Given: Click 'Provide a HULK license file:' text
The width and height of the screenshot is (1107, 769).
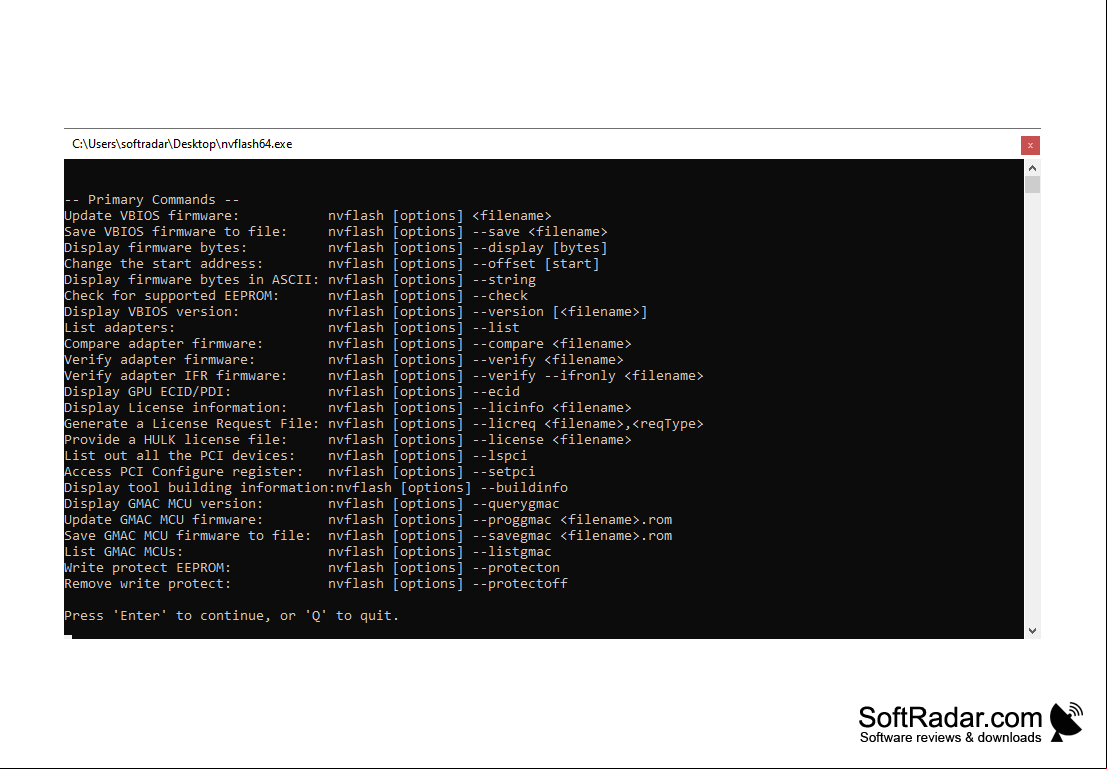Looking at the screenshot, I should tap(176, 440).
